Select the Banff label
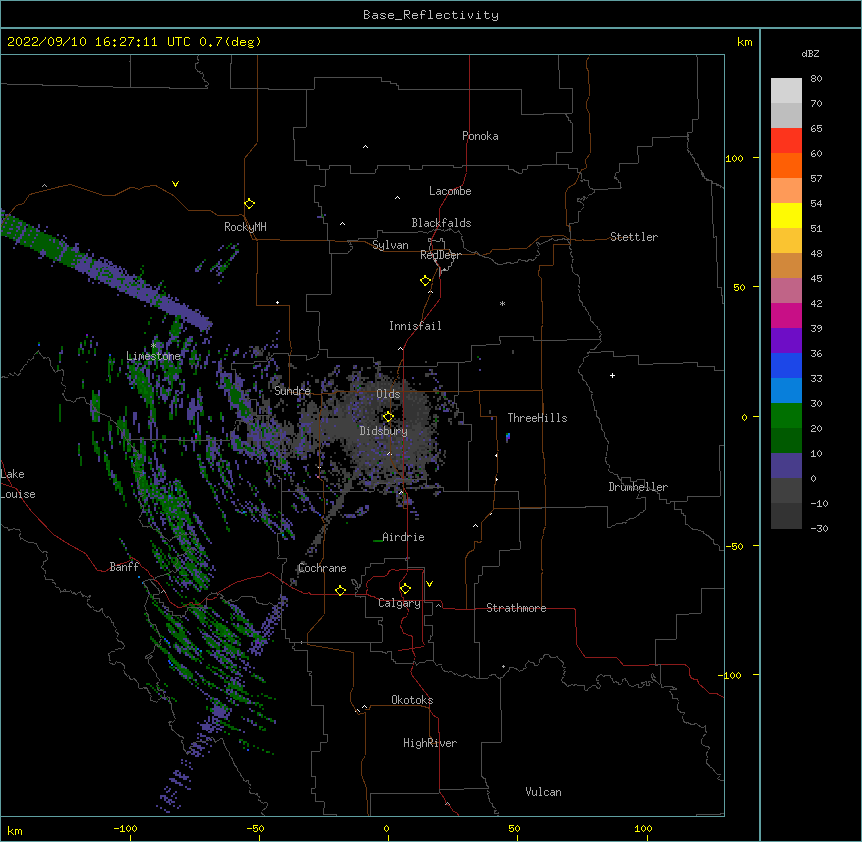Screen dimensions: 862x842 (x=124, y=567)
